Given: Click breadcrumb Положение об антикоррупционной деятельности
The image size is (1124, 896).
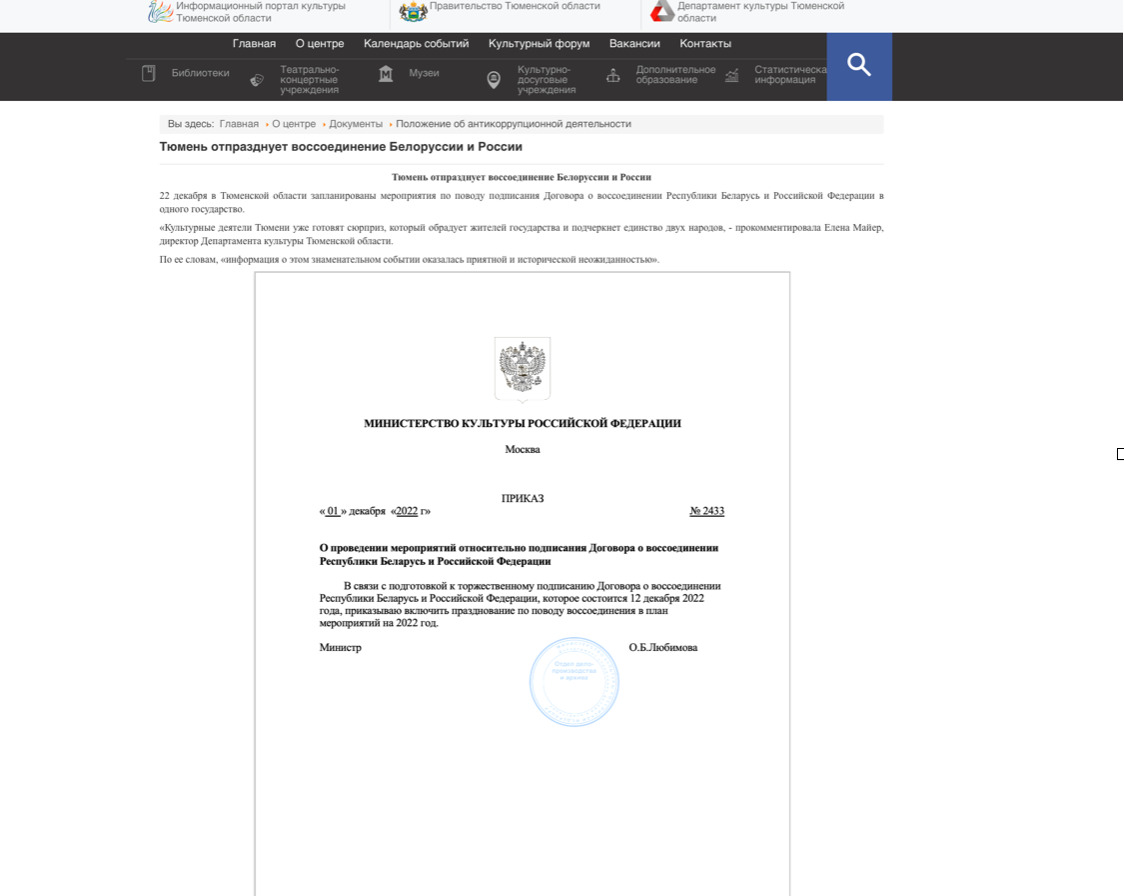Looking at the screenshot, I should [513, 124].
